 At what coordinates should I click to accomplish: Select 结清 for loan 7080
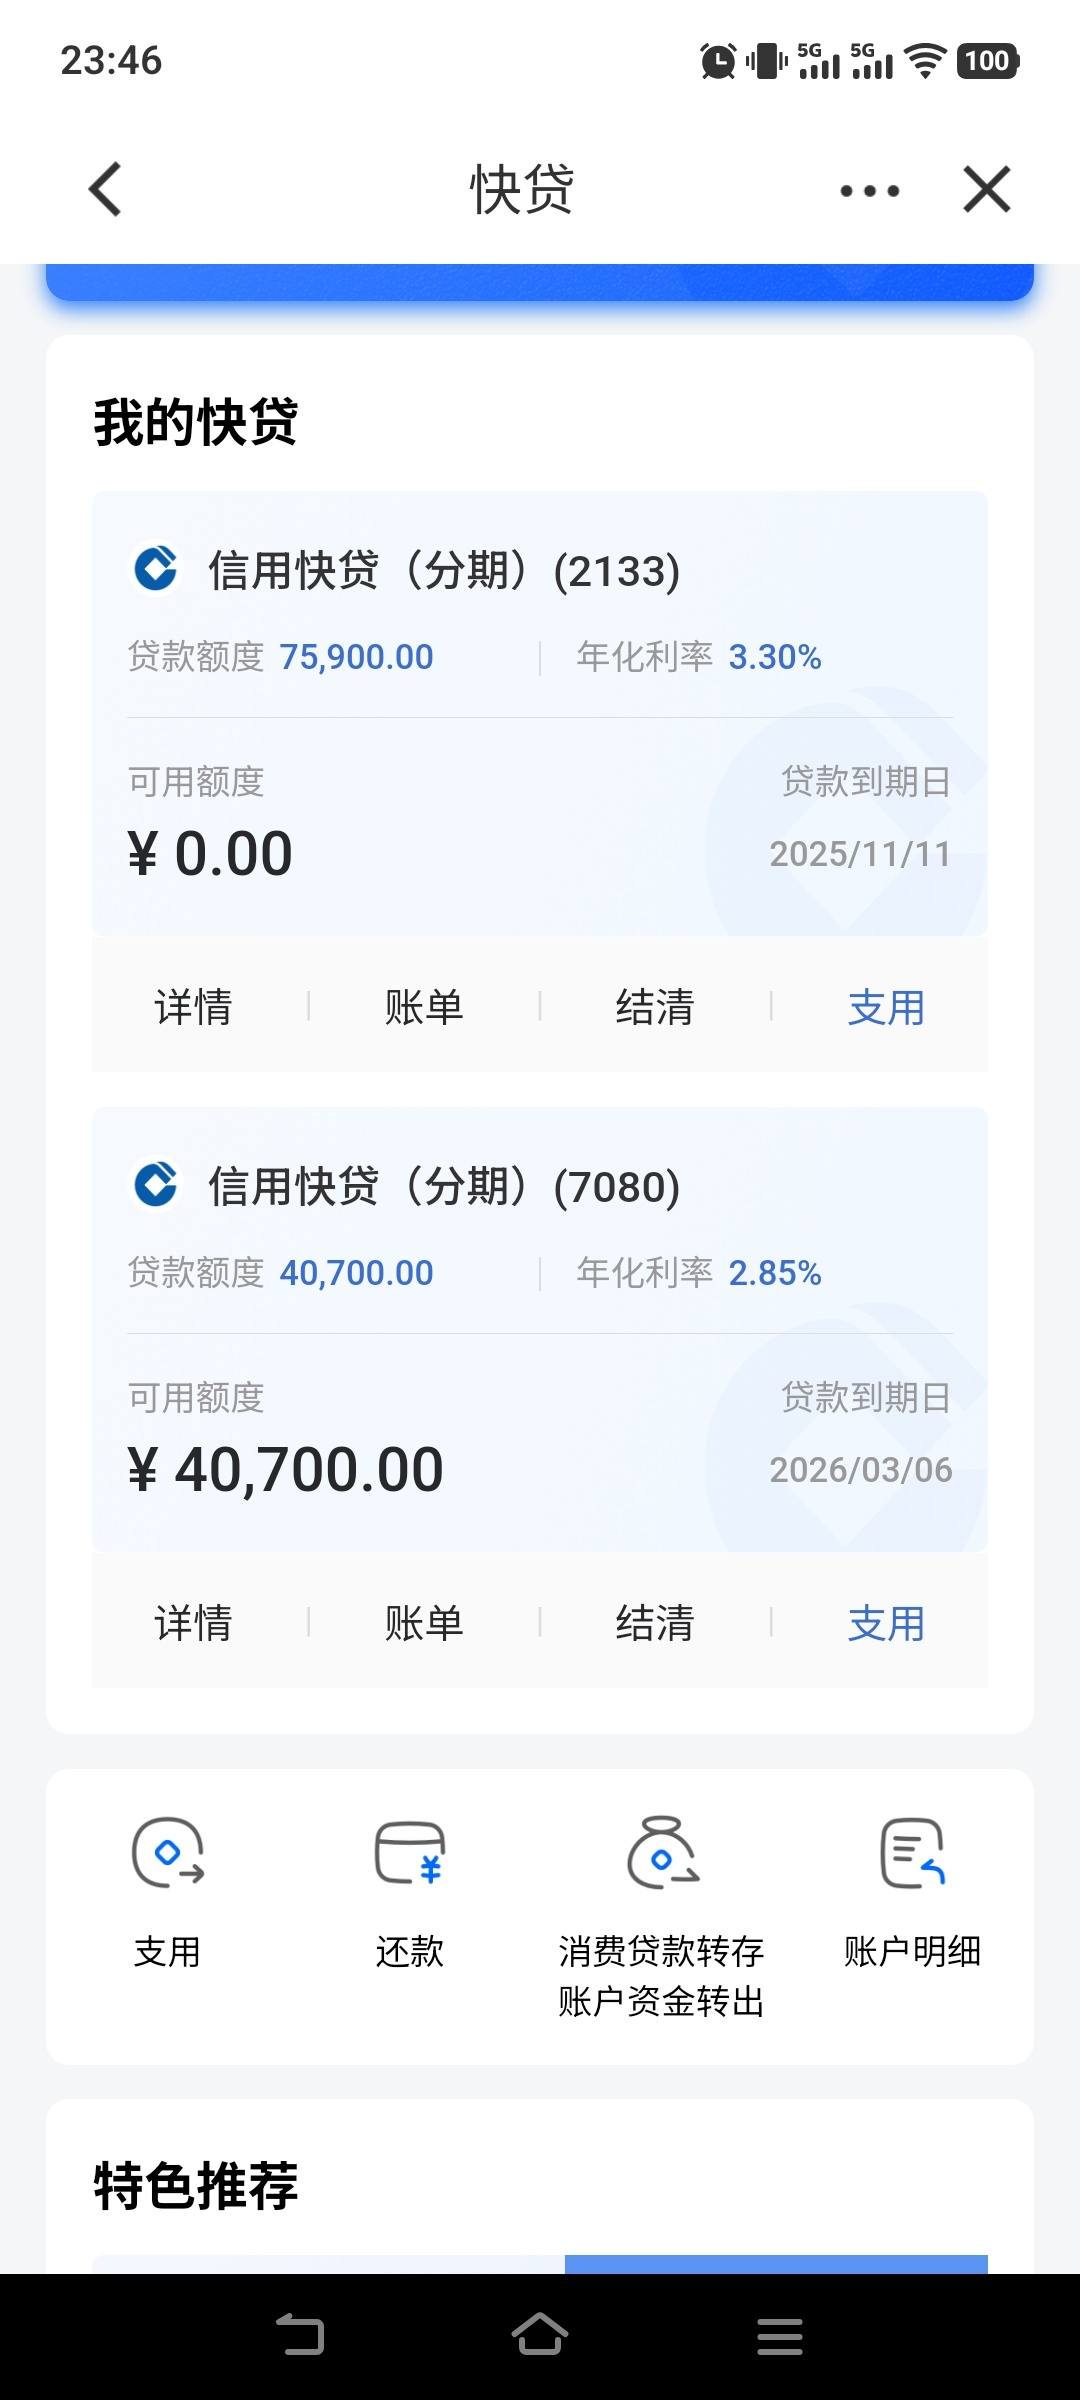point(655,1622)
